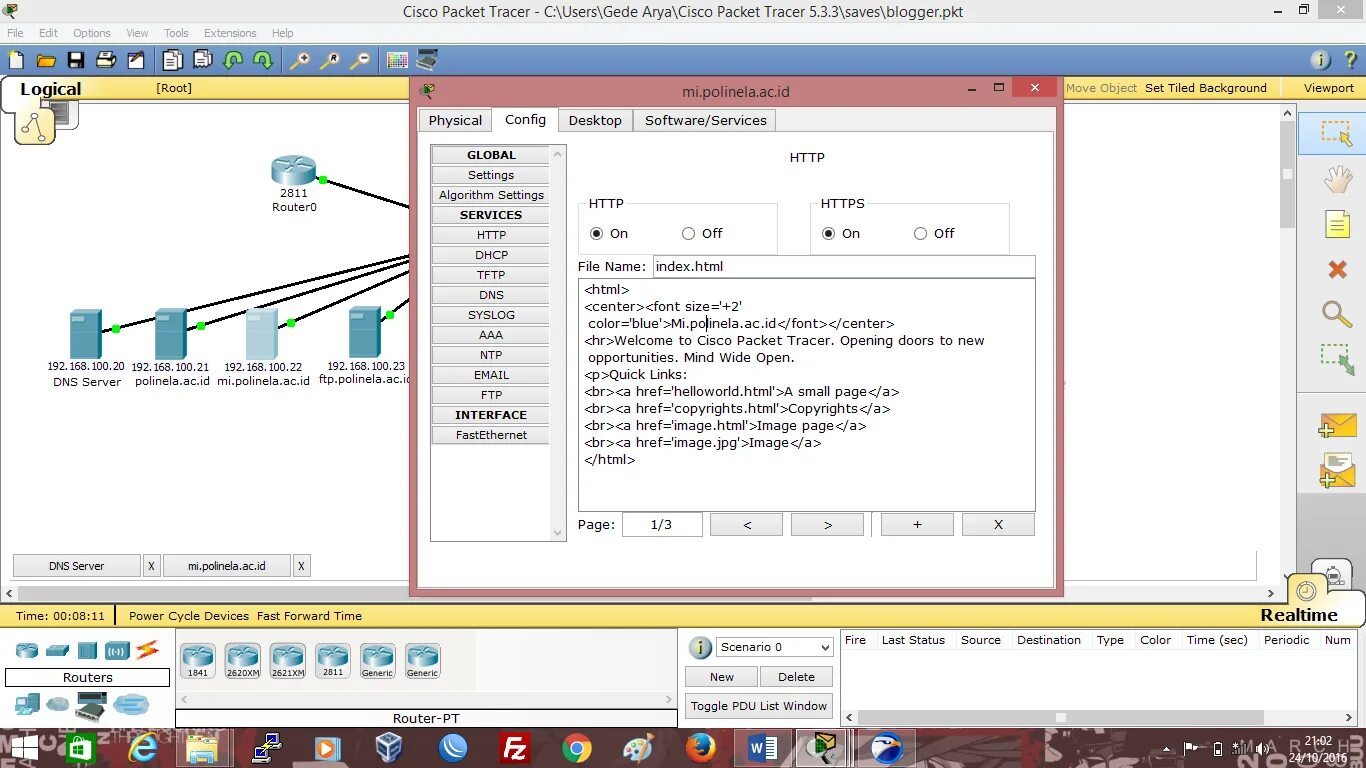This screenshot has height=768, width=1366.
Task: Save the network with the floppy icon
Action: coord(75,60)
